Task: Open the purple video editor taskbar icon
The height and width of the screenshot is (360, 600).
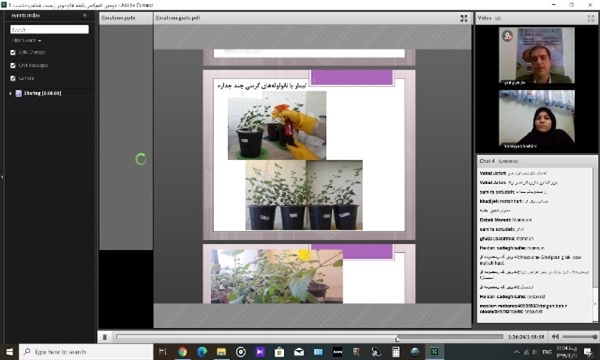Action: (260, 352)
